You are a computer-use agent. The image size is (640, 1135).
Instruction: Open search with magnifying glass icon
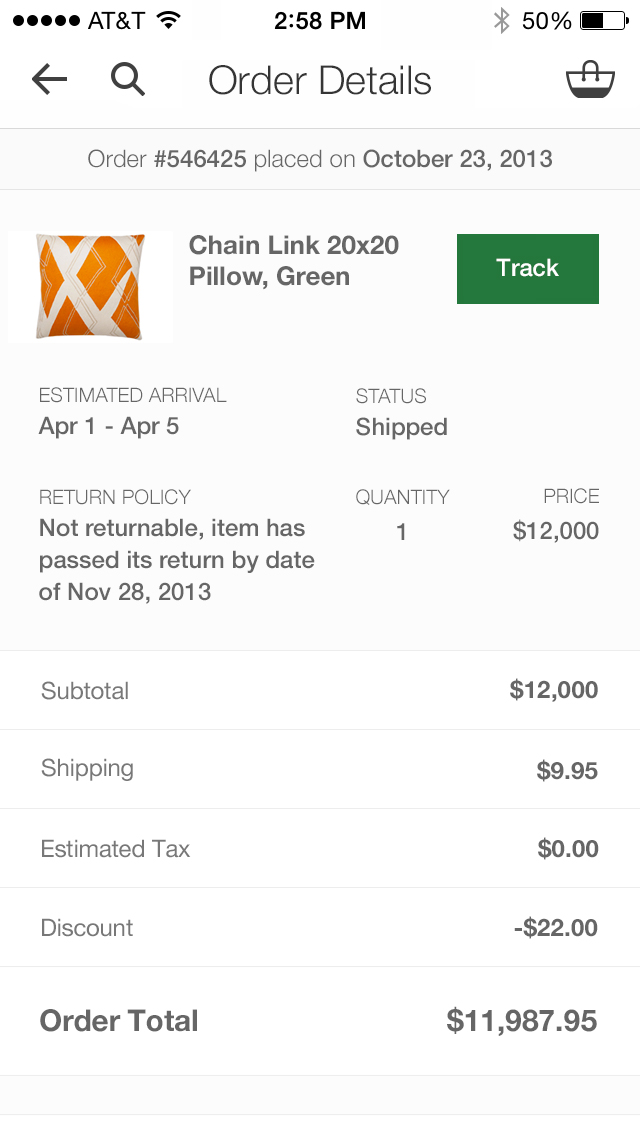(128, 80)
